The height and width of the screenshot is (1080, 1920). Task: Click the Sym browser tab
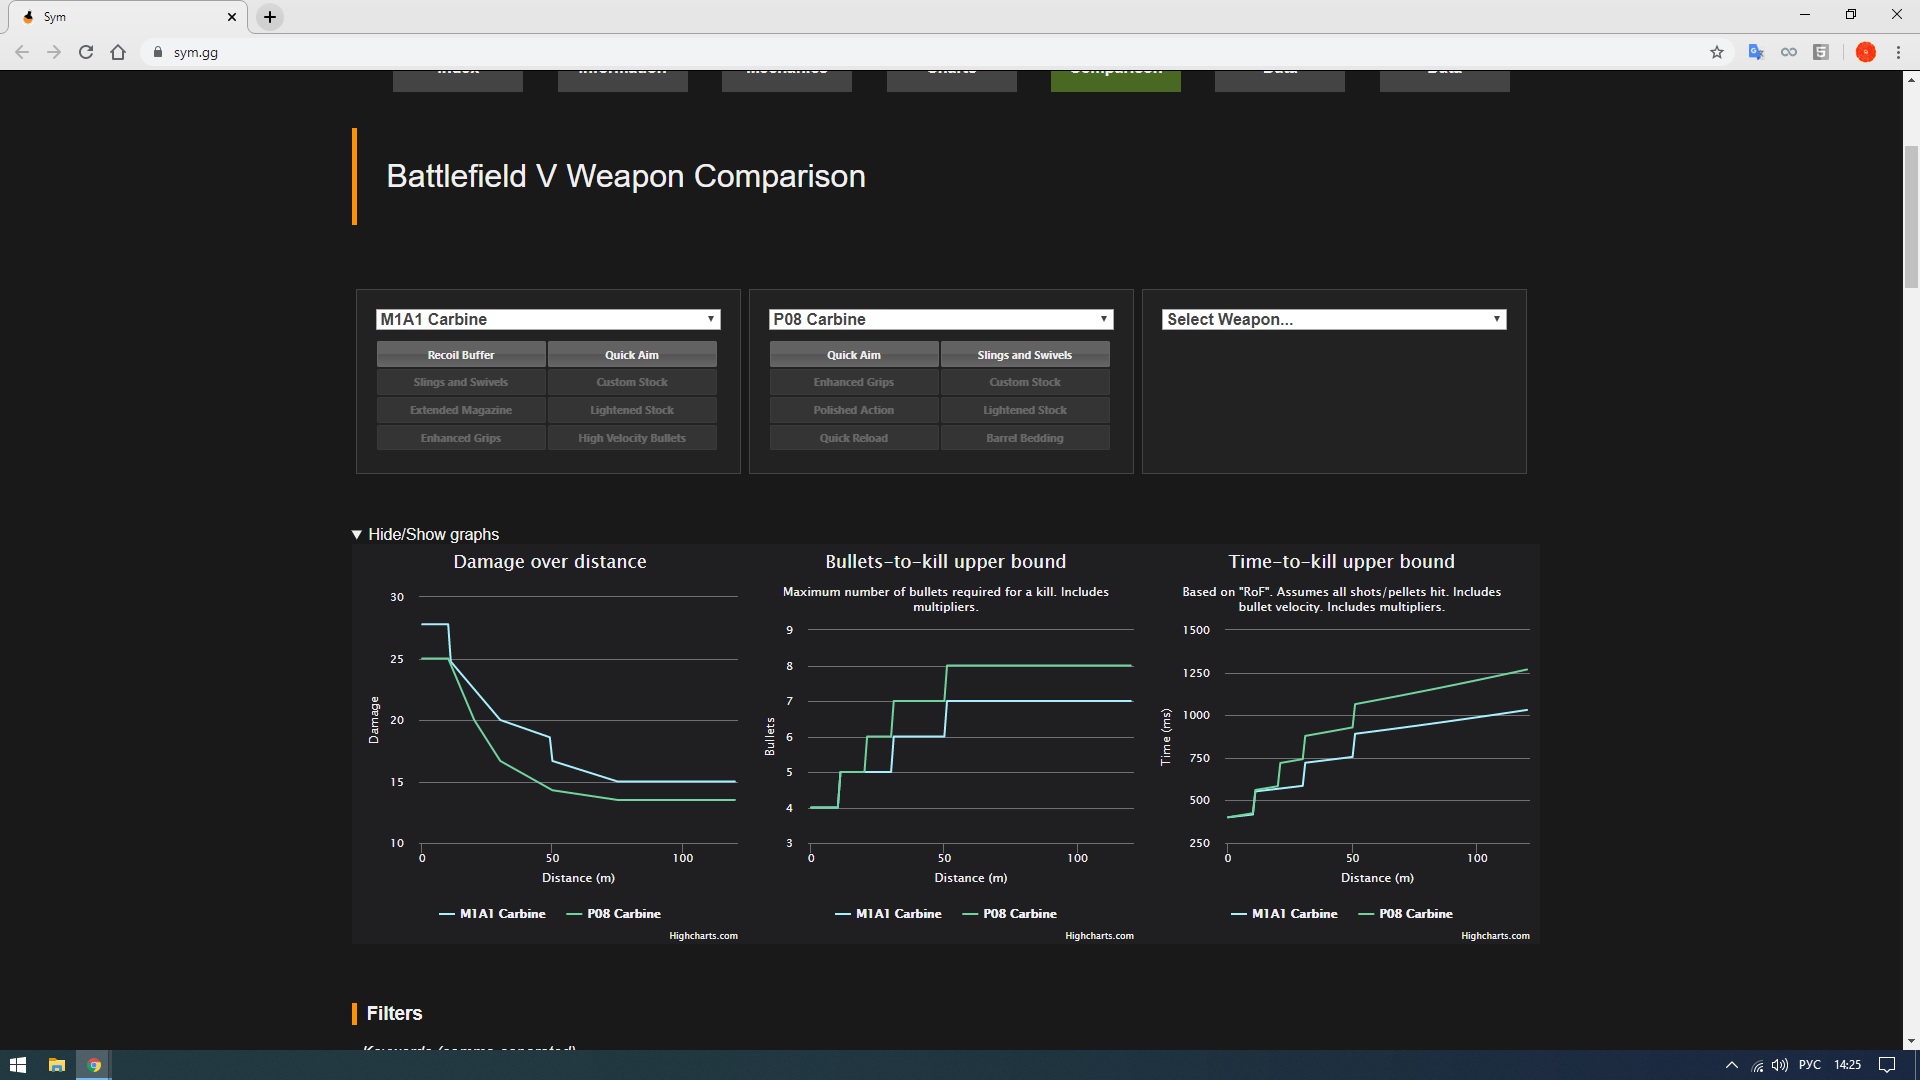click(x=120, y=17)
